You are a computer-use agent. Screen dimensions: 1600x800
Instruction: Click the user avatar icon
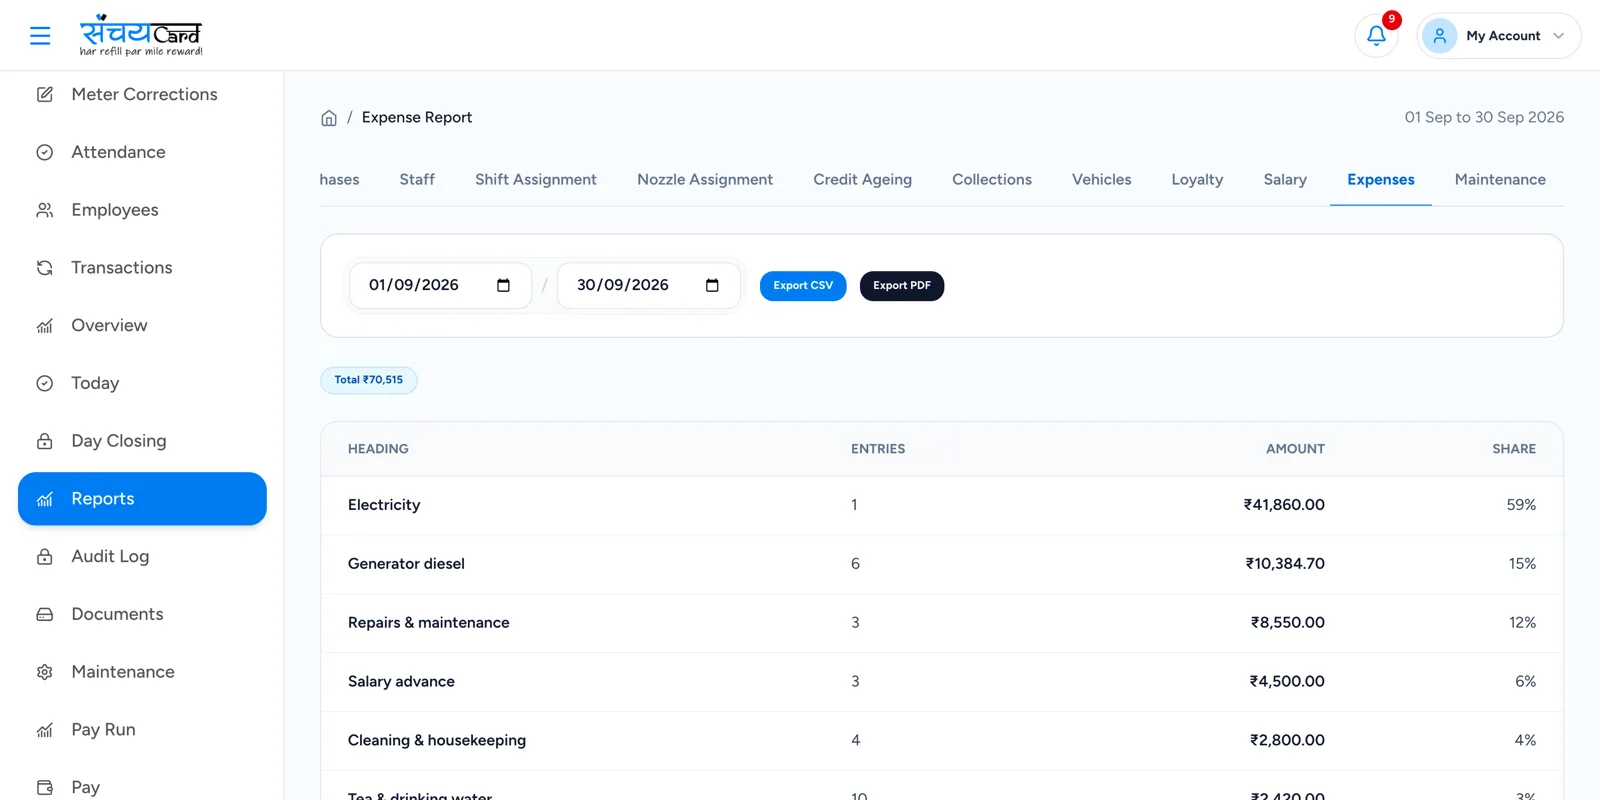(1439, 36)
